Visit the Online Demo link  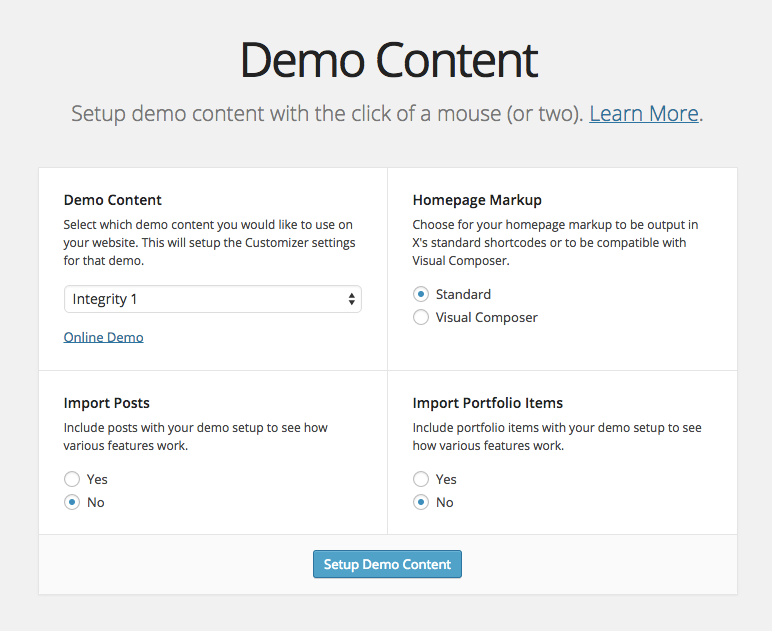click(103, 337)
